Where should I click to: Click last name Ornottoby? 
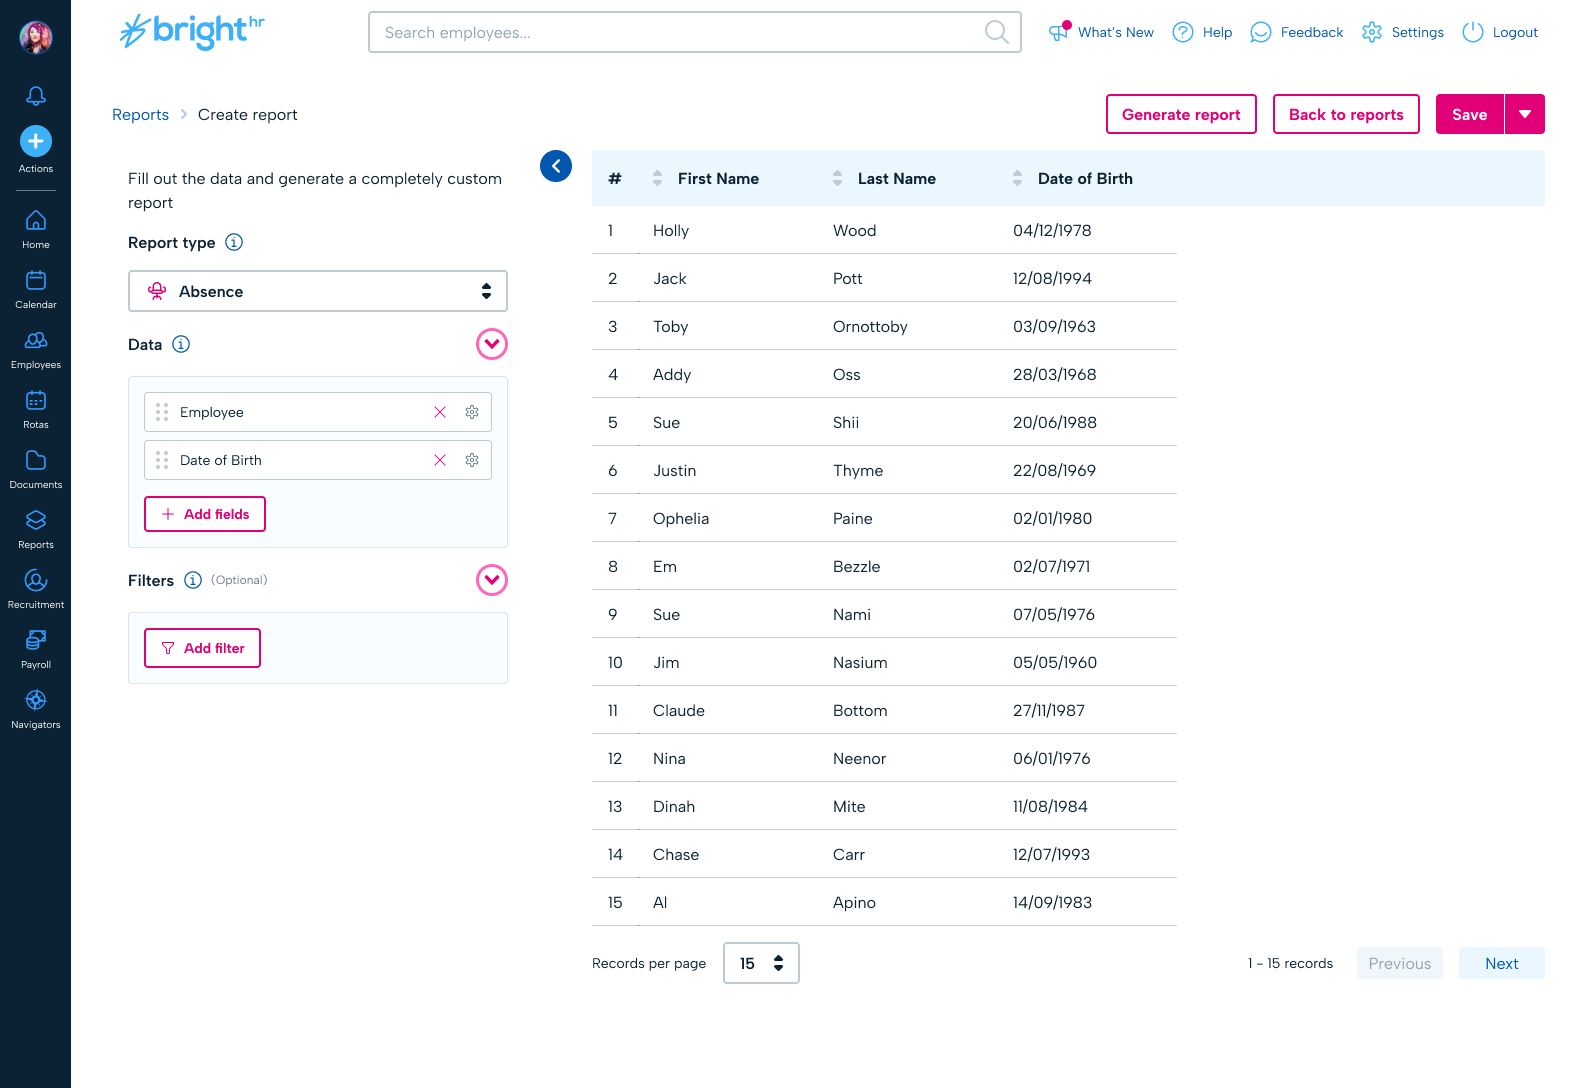pyautogui.click(x=870, y=326)
